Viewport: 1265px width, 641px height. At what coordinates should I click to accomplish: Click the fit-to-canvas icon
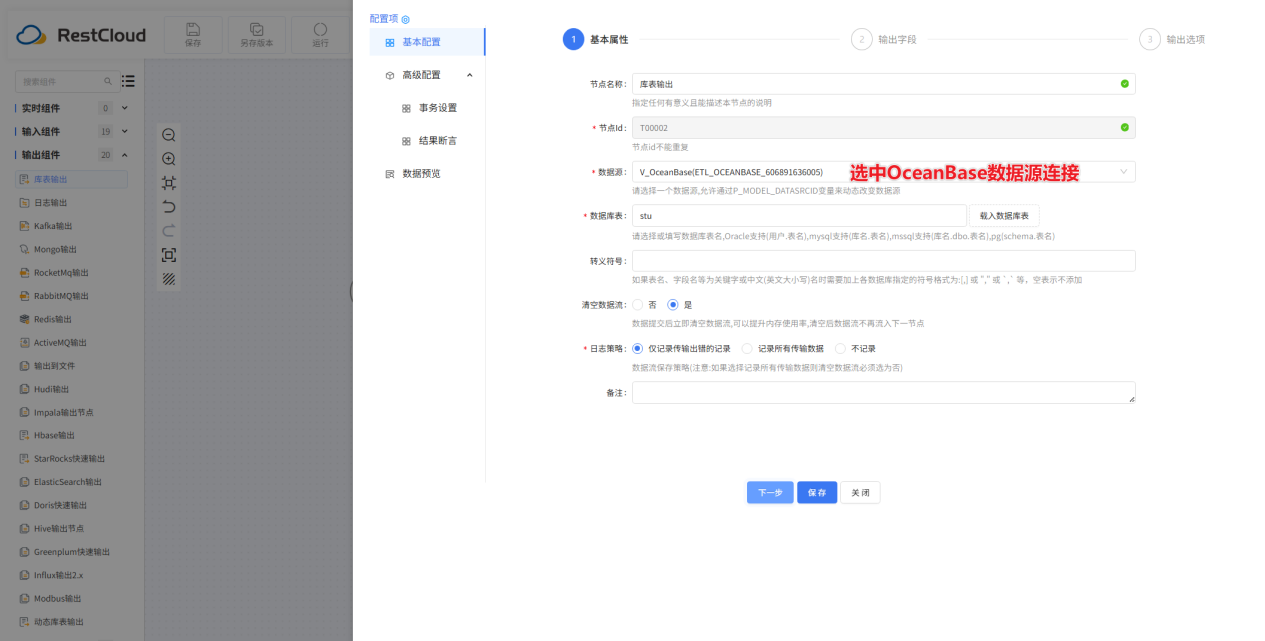169,183
